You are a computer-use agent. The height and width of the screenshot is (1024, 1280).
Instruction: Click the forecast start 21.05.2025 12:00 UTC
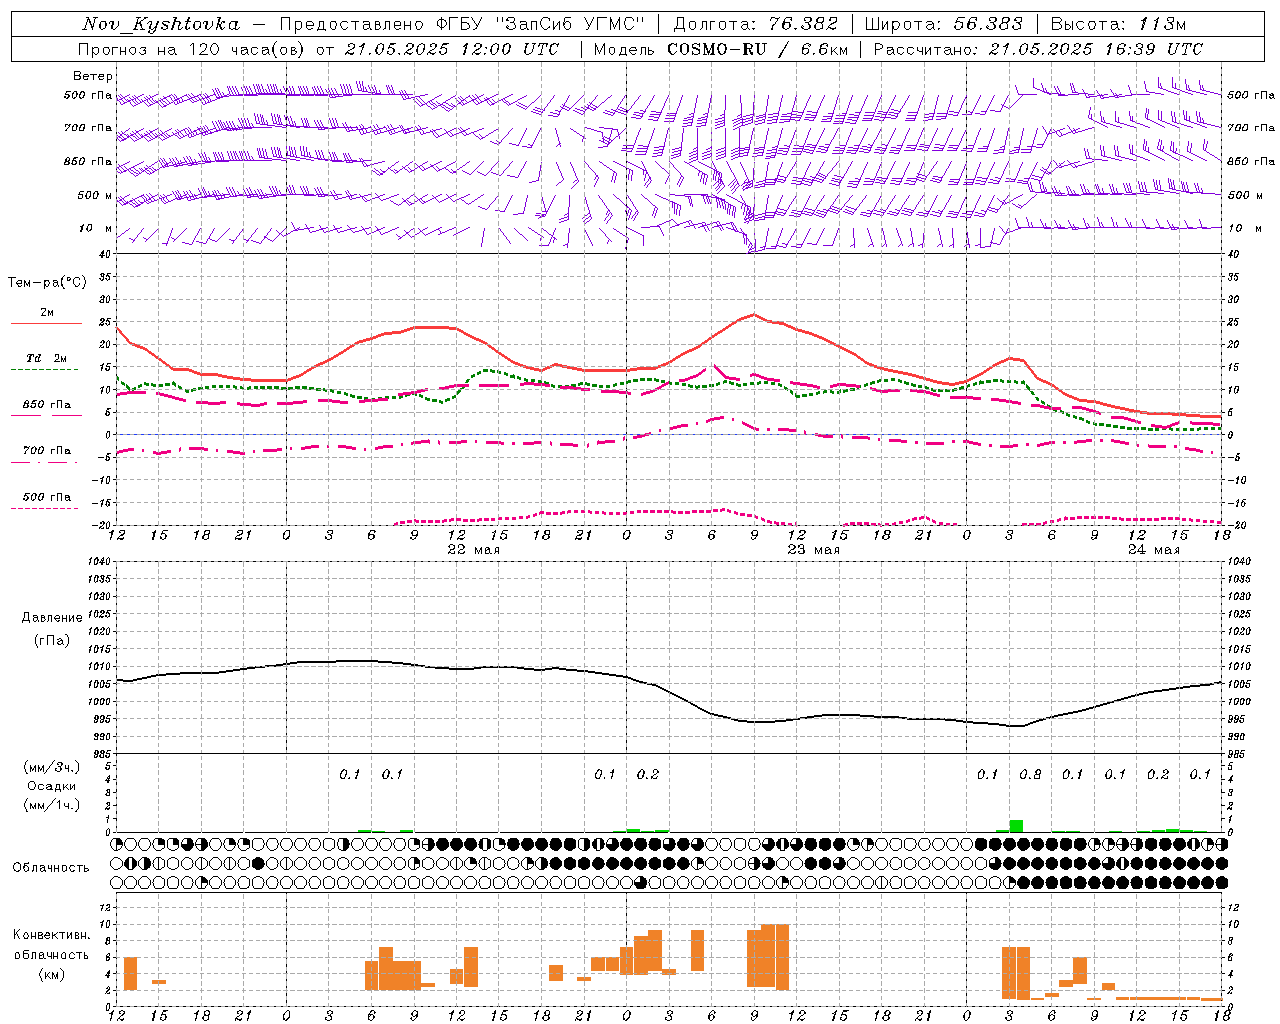click(x=452, y=49)
